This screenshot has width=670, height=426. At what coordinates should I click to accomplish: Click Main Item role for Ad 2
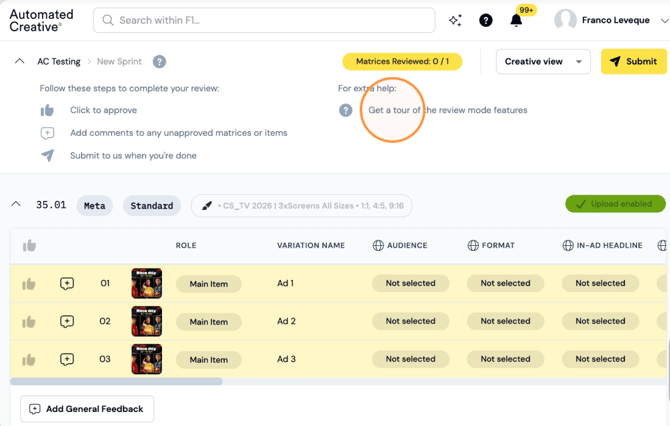click(209, 322)
